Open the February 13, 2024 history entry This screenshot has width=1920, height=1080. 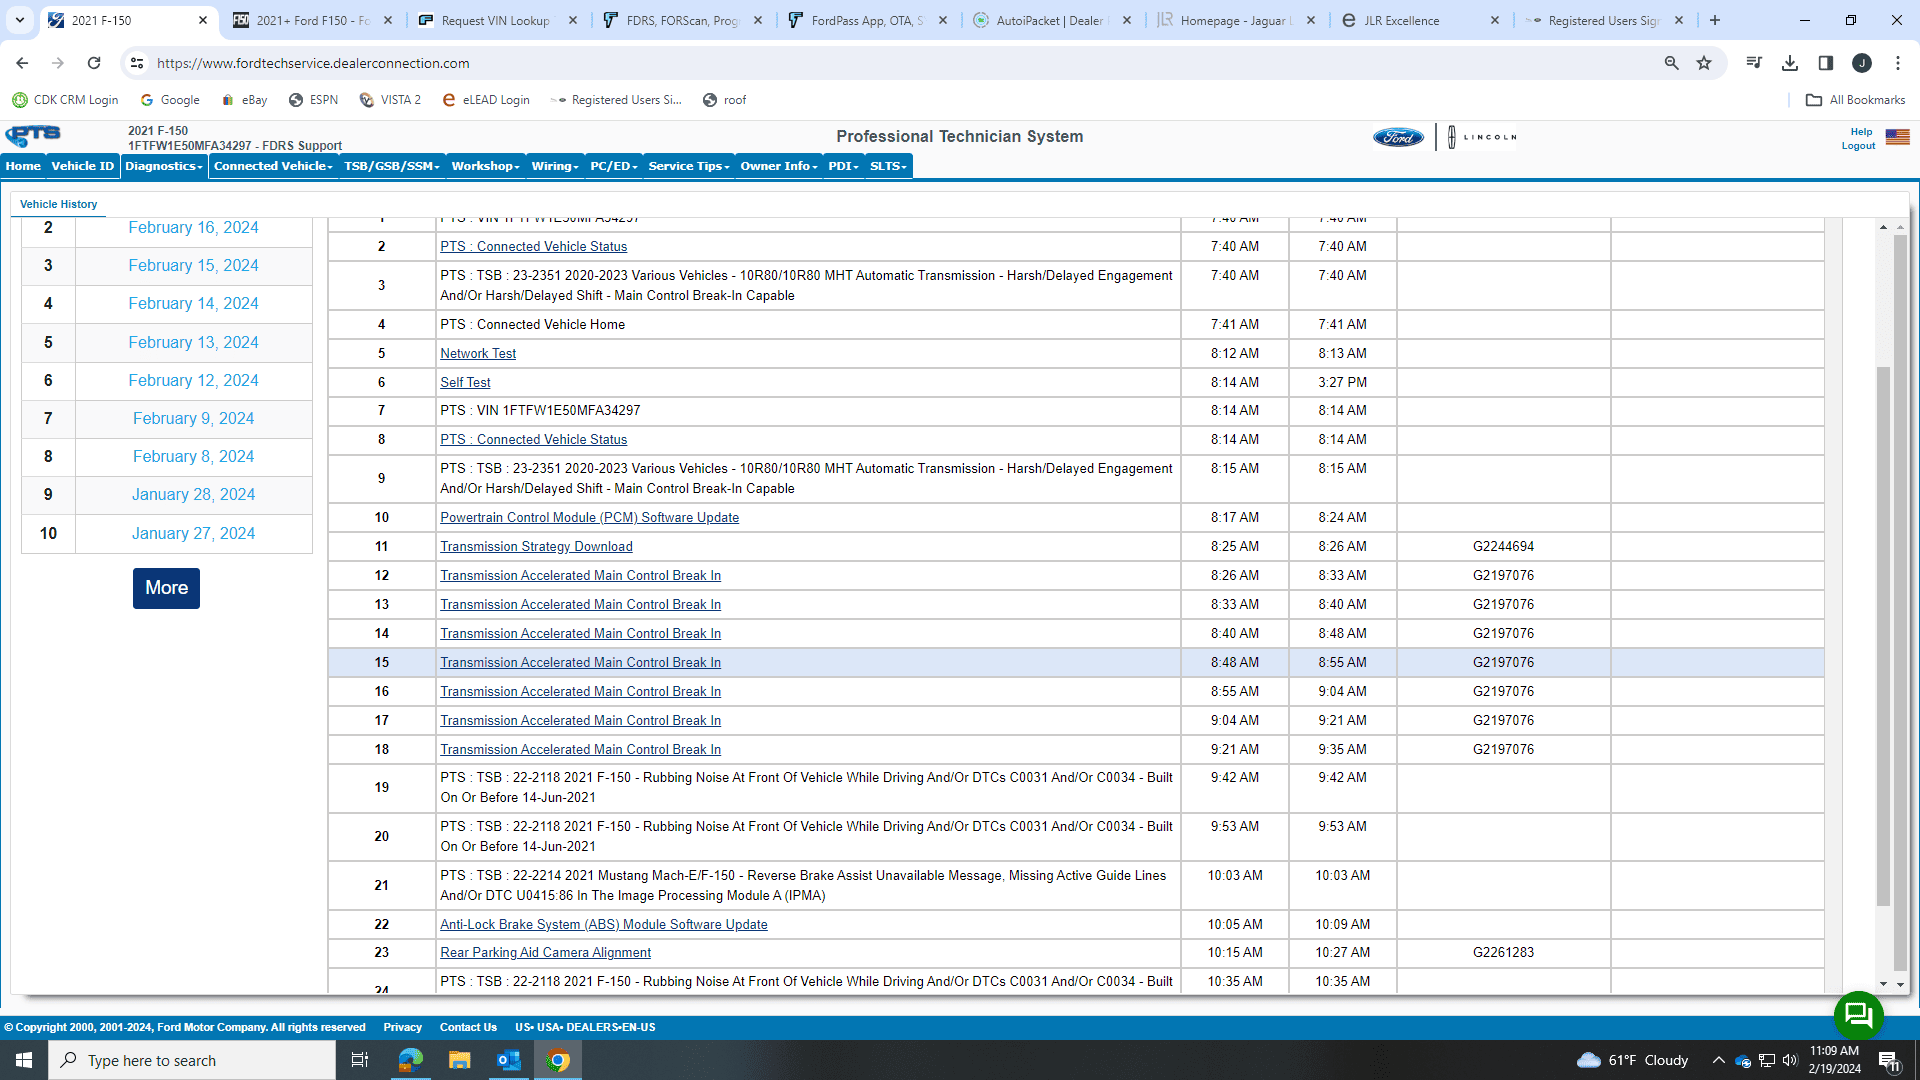(x=193, y=342)
